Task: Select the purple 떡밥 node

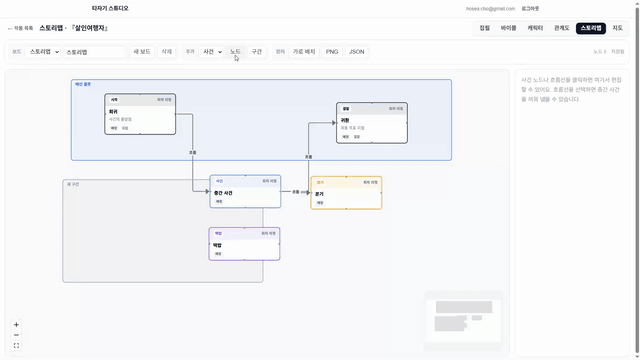Action: pyautogui.click(x=244, y=244)
